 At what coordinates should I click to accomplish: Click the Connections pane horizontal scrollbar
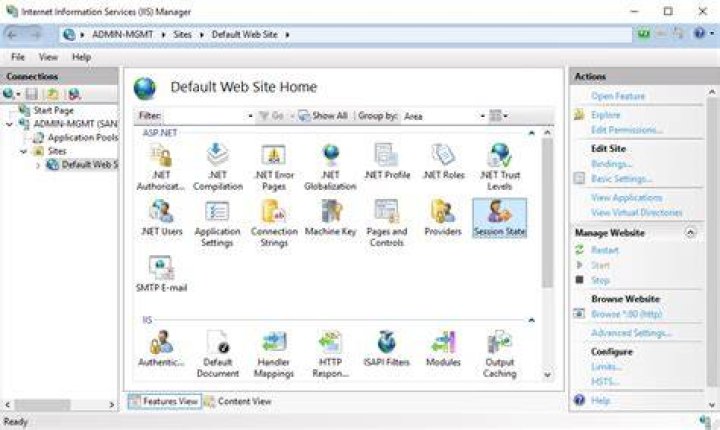coord(42,405)
